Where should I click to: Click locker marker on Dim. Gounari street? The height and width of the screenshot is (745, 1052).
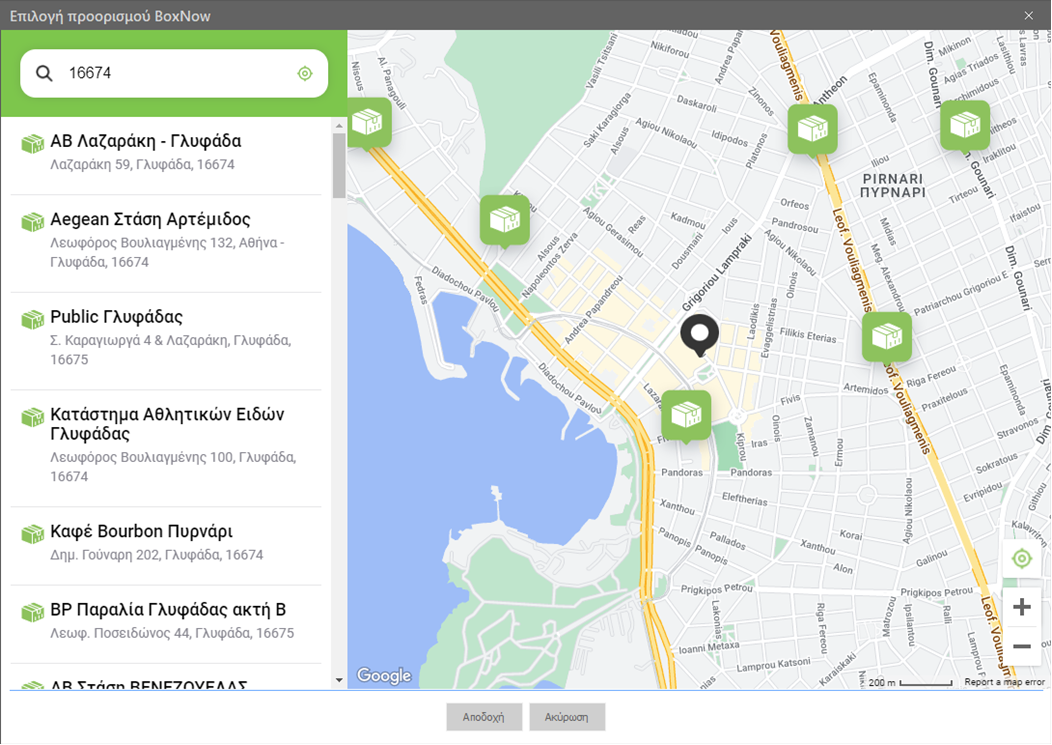[965, 126]
